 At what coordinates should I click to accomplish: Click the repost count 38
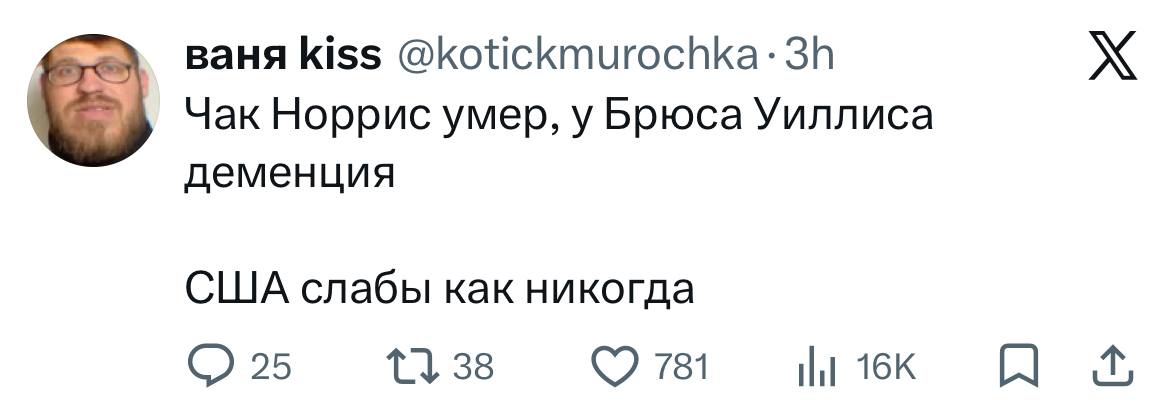pos(474,369)
